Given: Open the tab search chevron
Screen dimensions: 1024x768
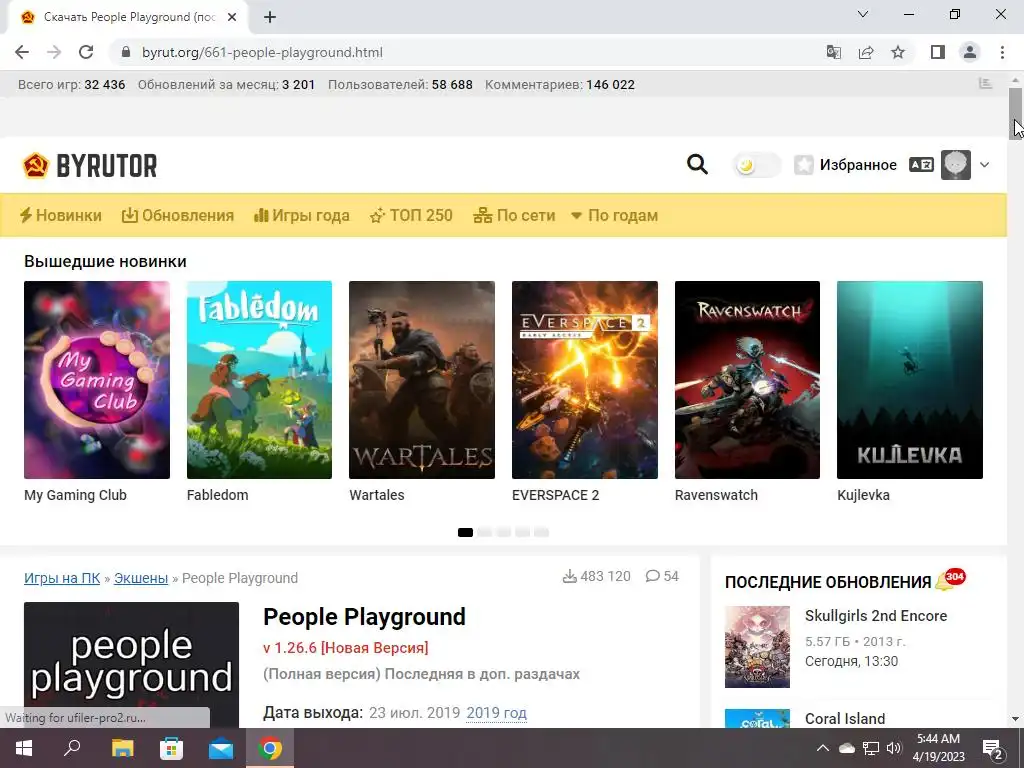Looking at the screenshot, I should click(x=863, y=14).
